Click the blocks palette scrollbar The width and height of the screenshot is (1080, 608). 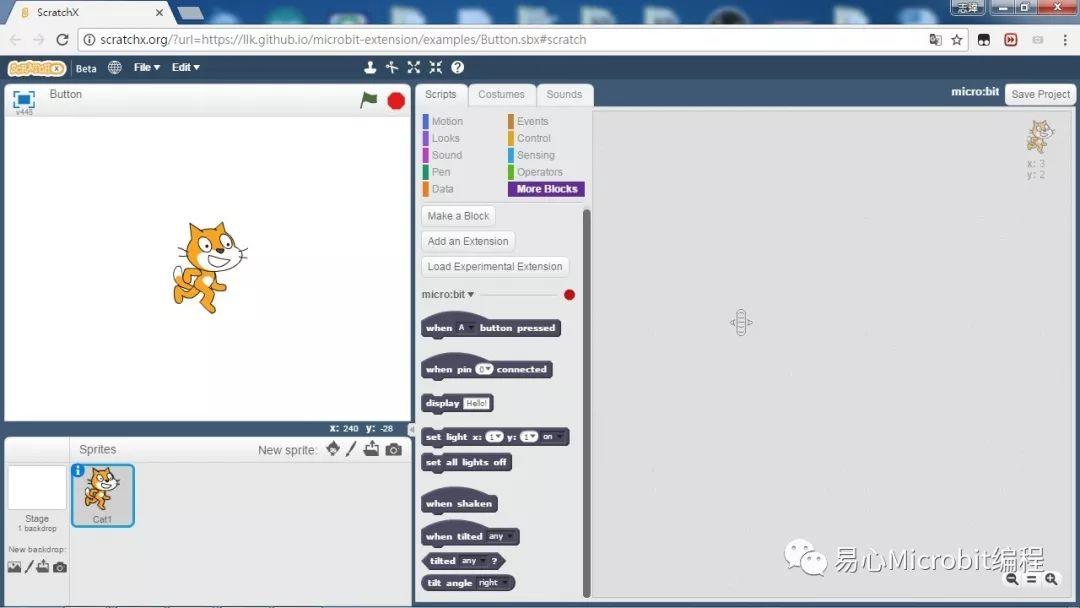[x=587, y=403]
